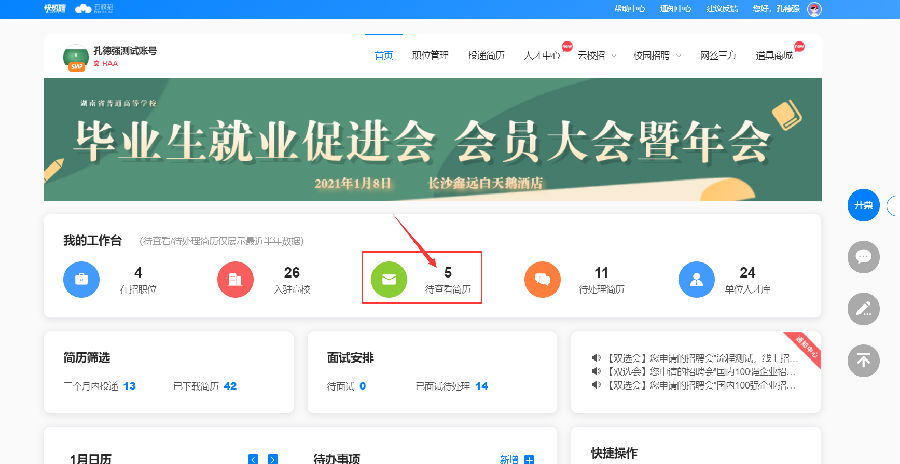This screenshot has width=900, height=464.
Task: Open the 投递简历 navigation tab
Action: pyautogui.click(x=486, y=56)
